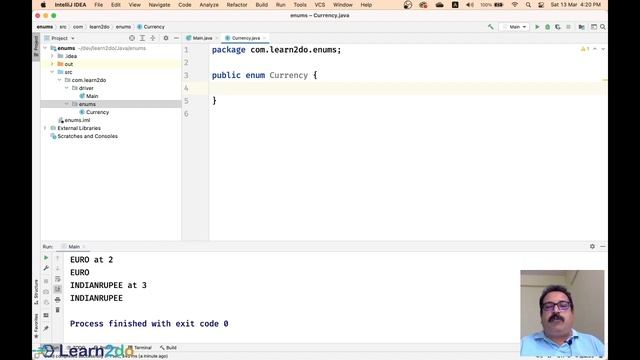Image resolution: width=640 pixels, height=360 pixels.
Task: Open the Navigate menu
Action: coord(159,5)
